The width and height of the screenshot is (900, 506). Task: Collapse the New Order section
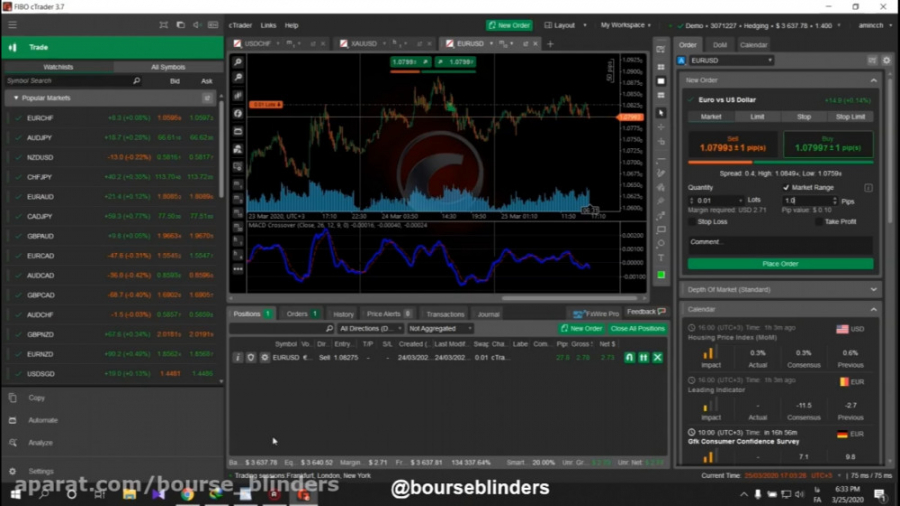click(x=874, y=80)
